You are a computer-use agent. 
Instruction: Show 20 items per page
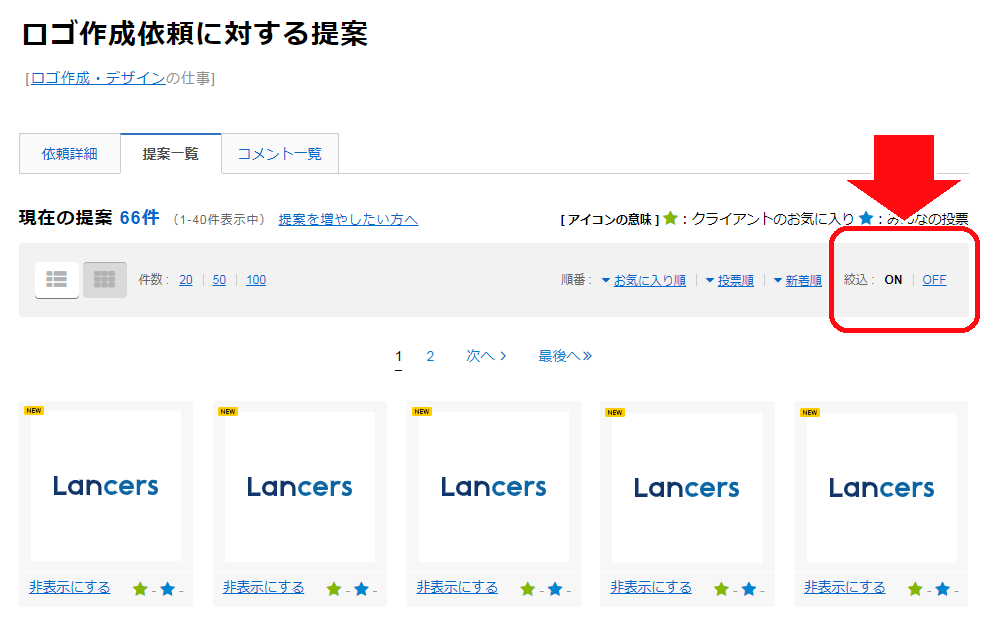186,280
